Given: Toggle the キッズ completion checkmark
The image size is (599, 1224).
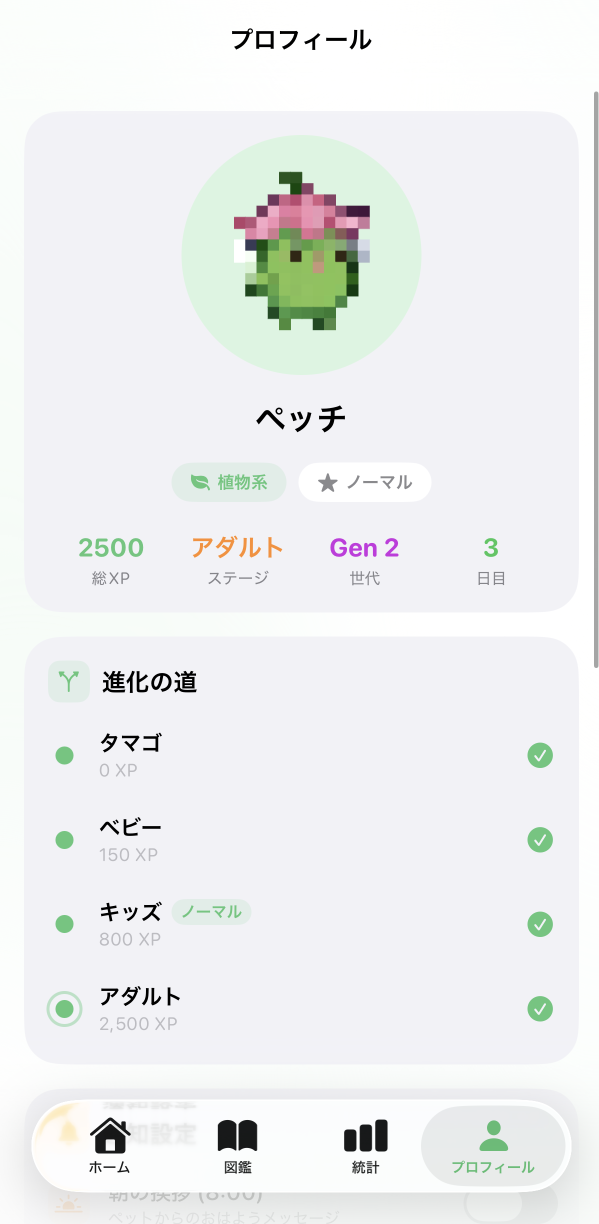Looking at the screenshot, I should (539, 923).
